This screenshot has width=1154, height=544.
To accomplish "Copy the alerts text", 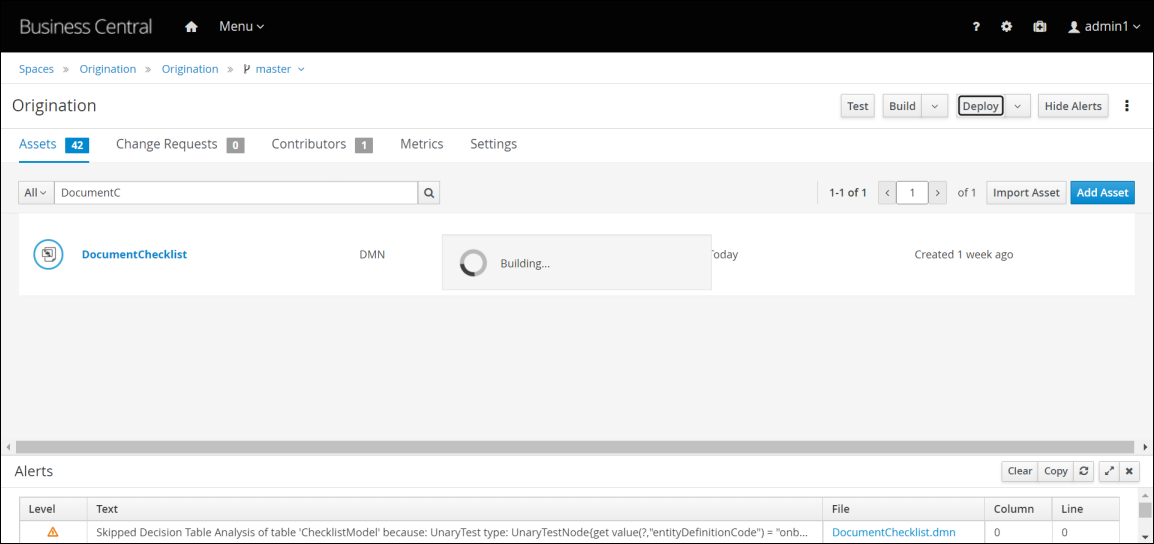I will 1055,471.
